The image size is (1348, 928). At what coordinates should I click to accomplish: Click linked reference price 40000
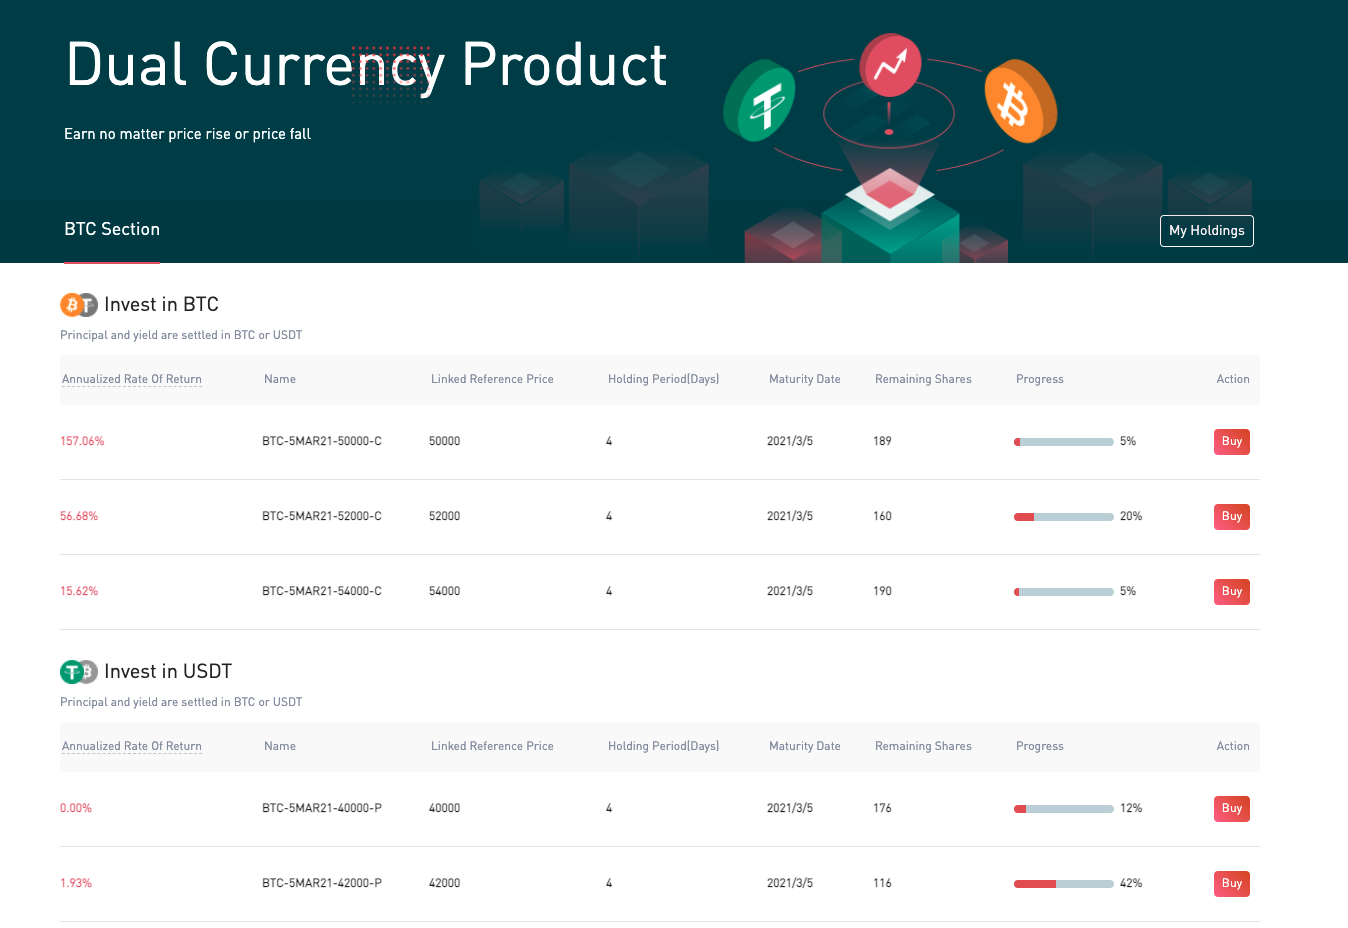(x=445, y=808)
